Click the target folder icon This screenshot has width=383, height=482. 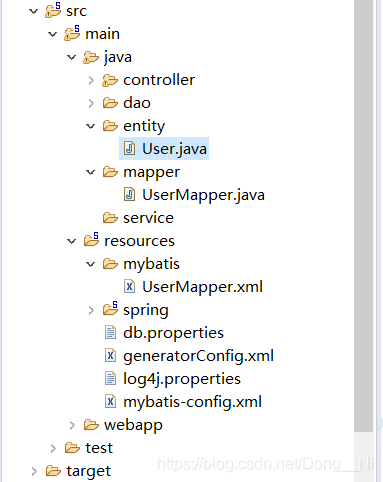pos(53,471)
